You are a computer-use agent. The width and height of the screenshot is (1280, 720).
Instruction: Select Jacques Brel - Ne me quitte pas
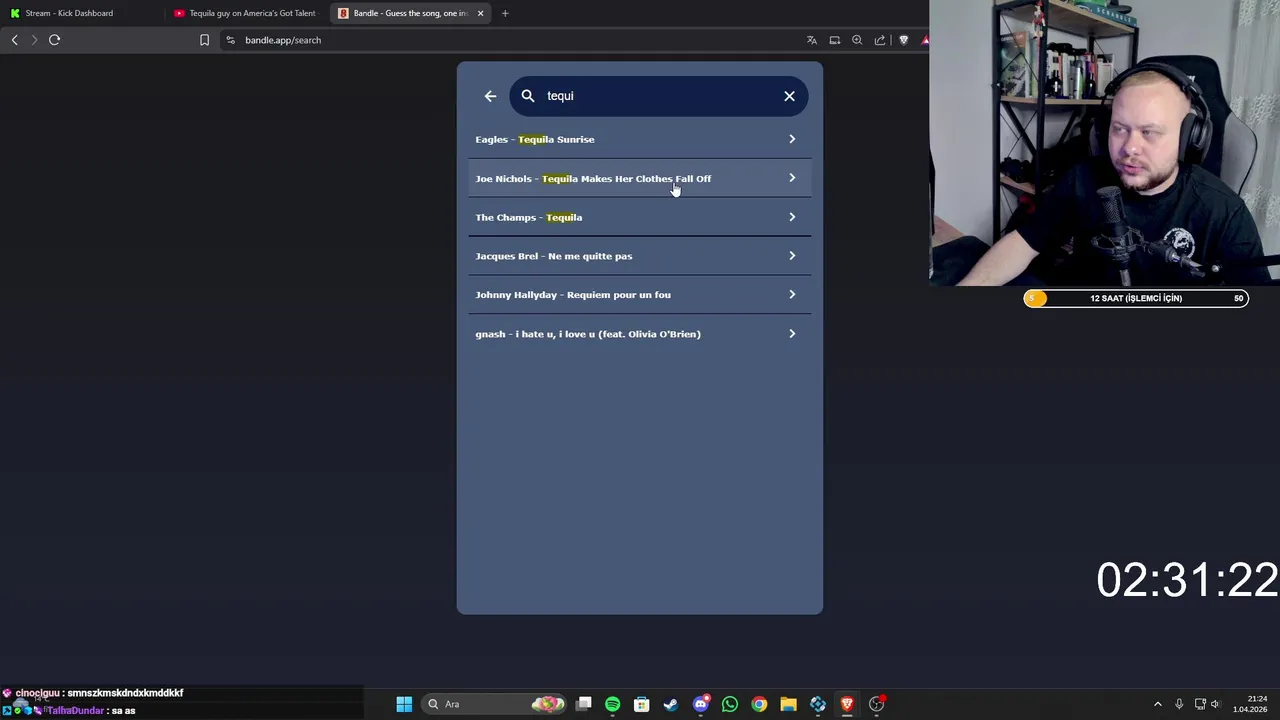click(x=639, y=256)
